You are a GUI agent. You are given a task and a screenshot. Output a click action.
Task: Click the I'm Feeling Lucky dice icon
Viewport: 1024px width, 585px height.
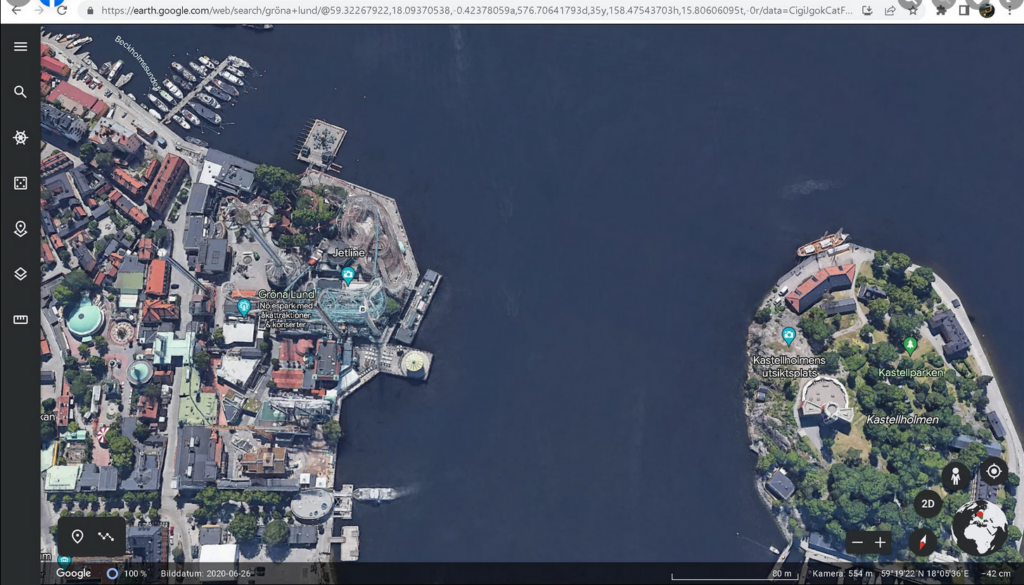point(20,184)
